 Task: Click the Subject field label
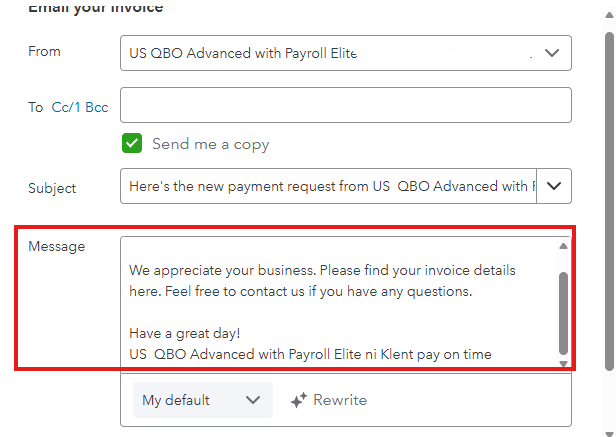click(52, 187)
